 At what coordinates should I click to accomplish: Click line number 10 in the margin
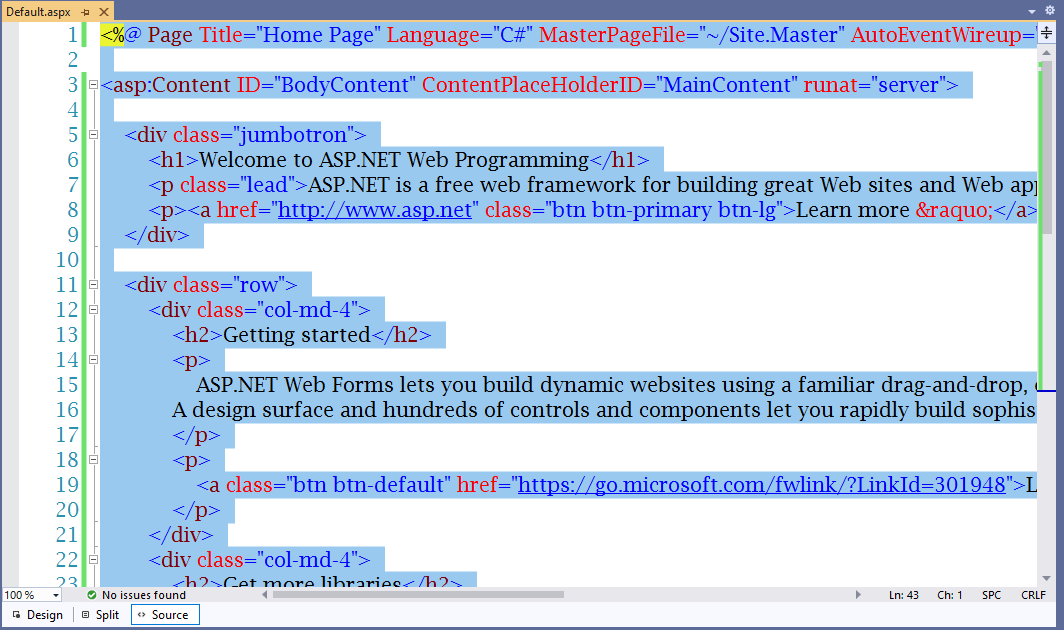tap(67, 259)
